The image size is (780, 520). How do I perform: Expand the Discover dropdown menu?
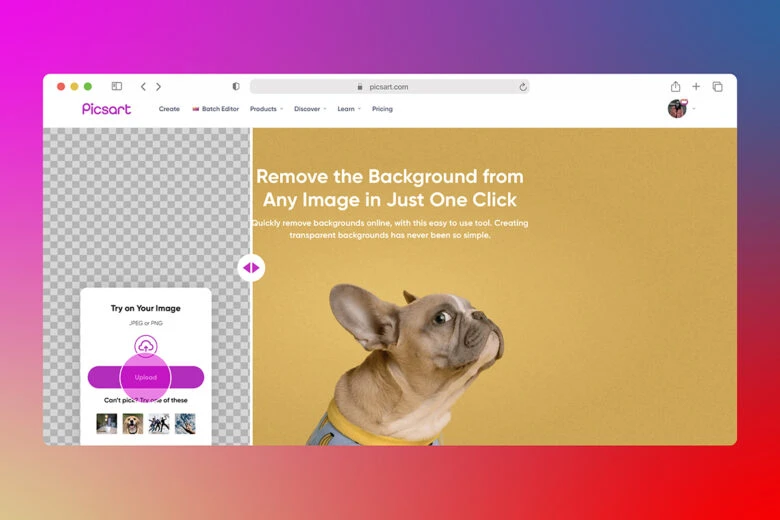click(310, 109)
